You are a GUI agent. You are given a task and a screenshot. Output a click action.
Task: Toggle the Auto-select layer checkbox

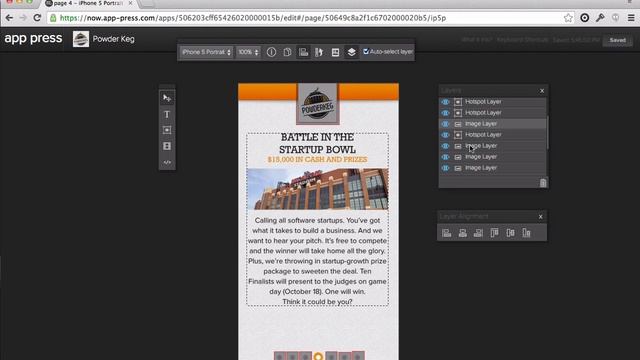pos(366,51)
